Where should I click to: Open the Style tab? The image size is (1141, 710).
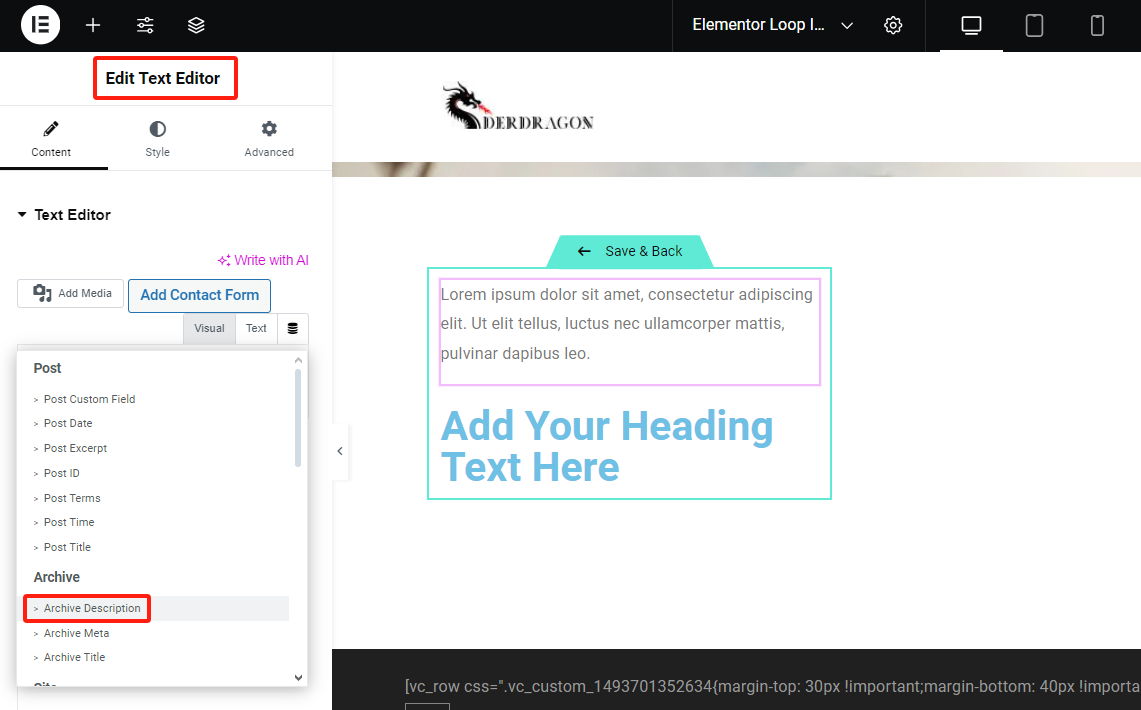tap(157, 139)
